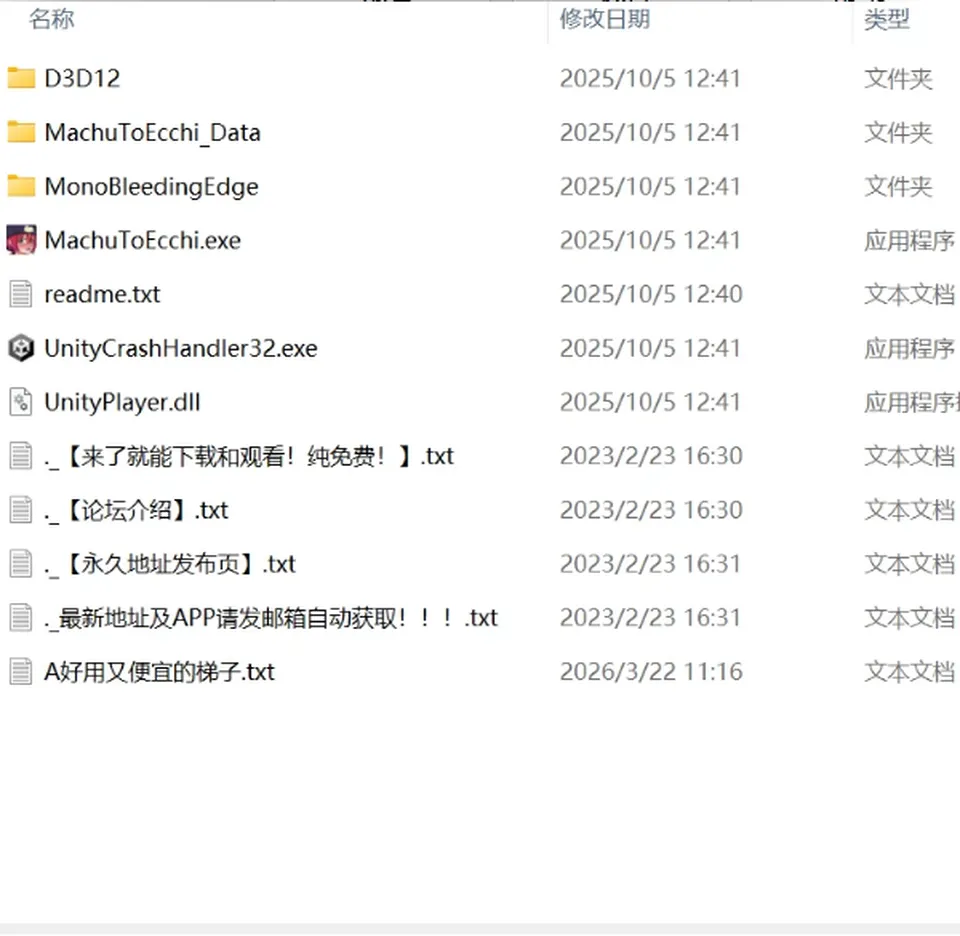The height and width of the screenshot is (936, 960).
Task: Select the D3D12 folder icon
Action: tap(21, 78)
